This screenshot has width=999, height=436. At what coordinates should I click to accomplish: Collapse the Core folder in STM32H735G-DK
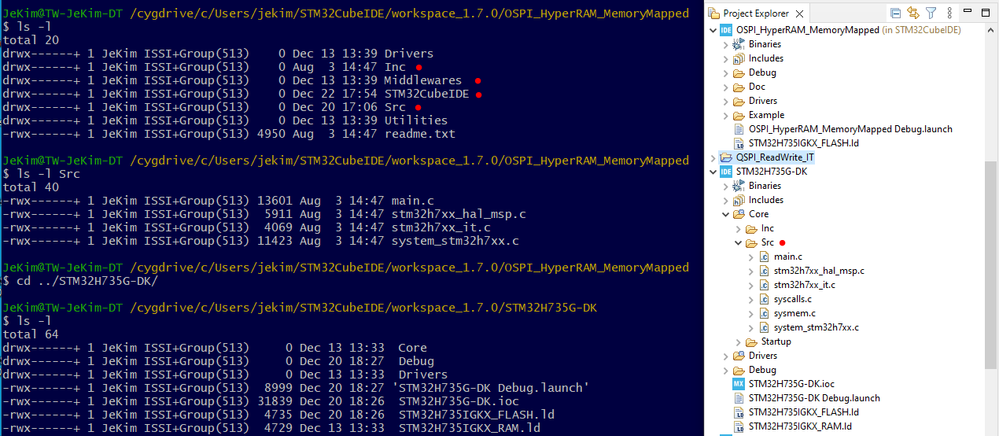[725, 214]
